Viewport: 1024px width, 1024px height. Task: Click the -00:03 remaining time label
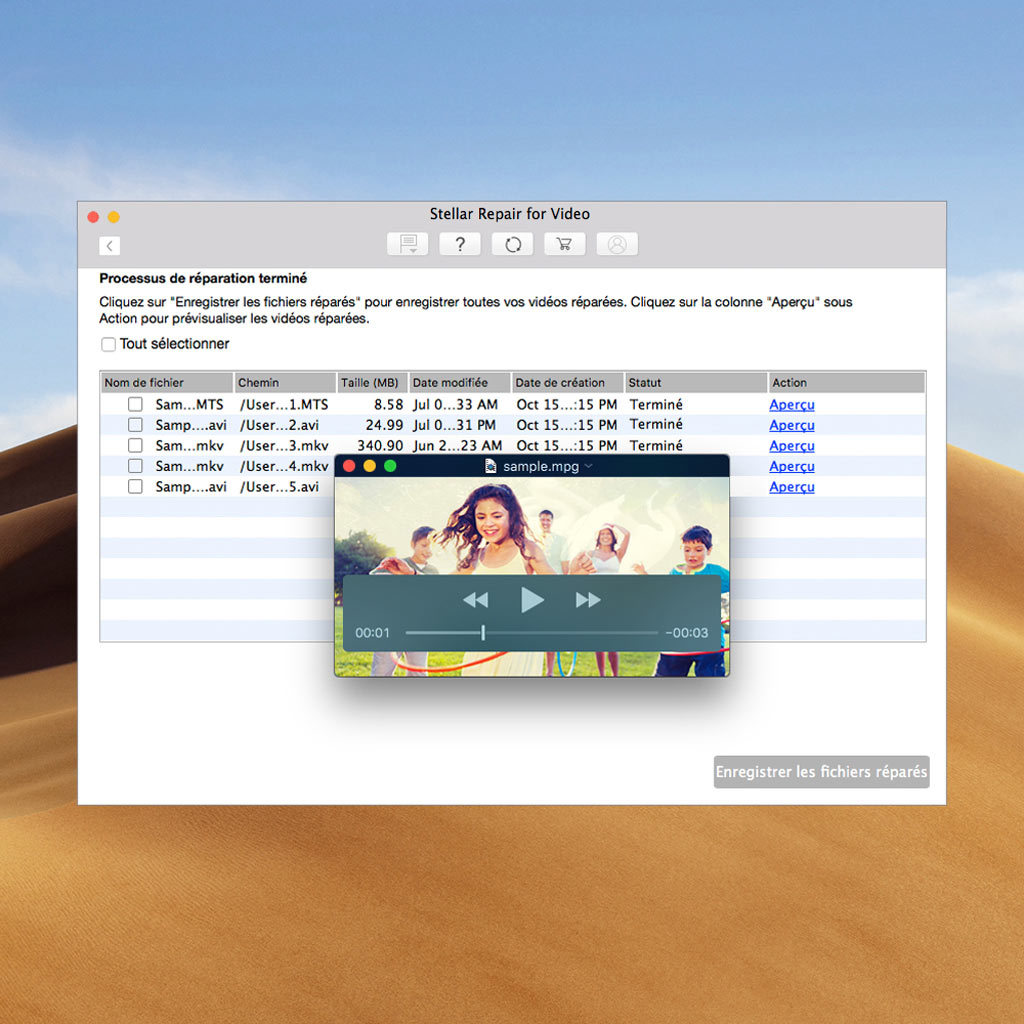[x=686, y=632]
